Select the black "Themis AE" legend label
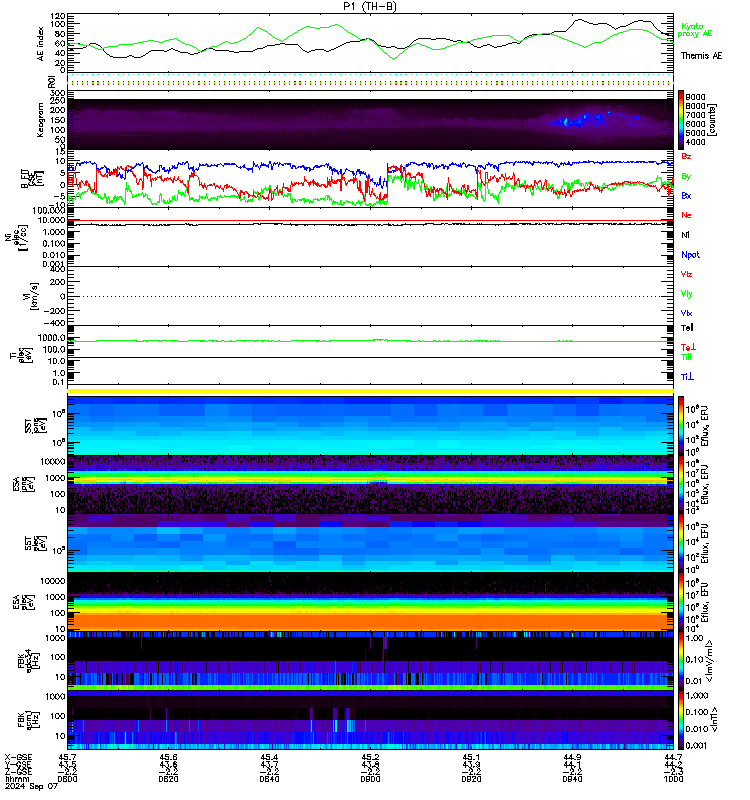The height and width of the screenshot is (800, 750). pyautogui.click(x=701, y=56)
